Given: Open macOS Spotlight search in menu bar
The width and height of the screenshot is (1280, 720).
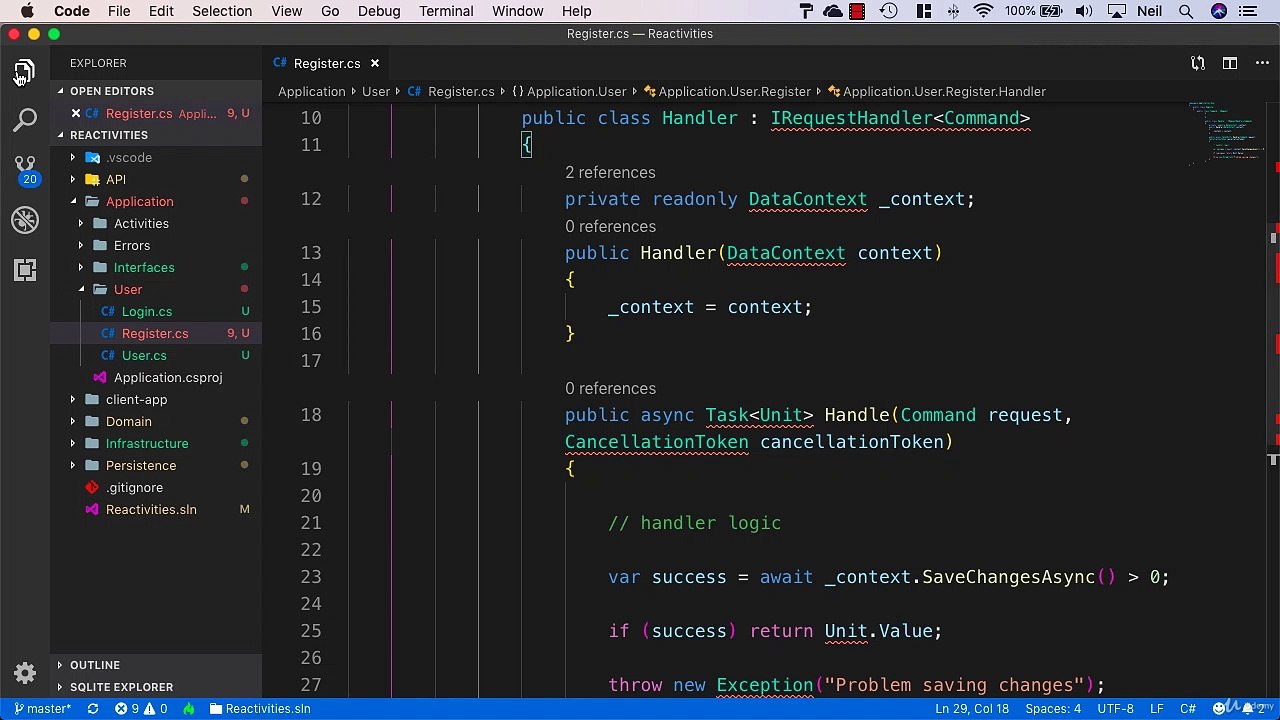Looking at the screenshot, I should pyautogui.click(x=1186, y=11).
